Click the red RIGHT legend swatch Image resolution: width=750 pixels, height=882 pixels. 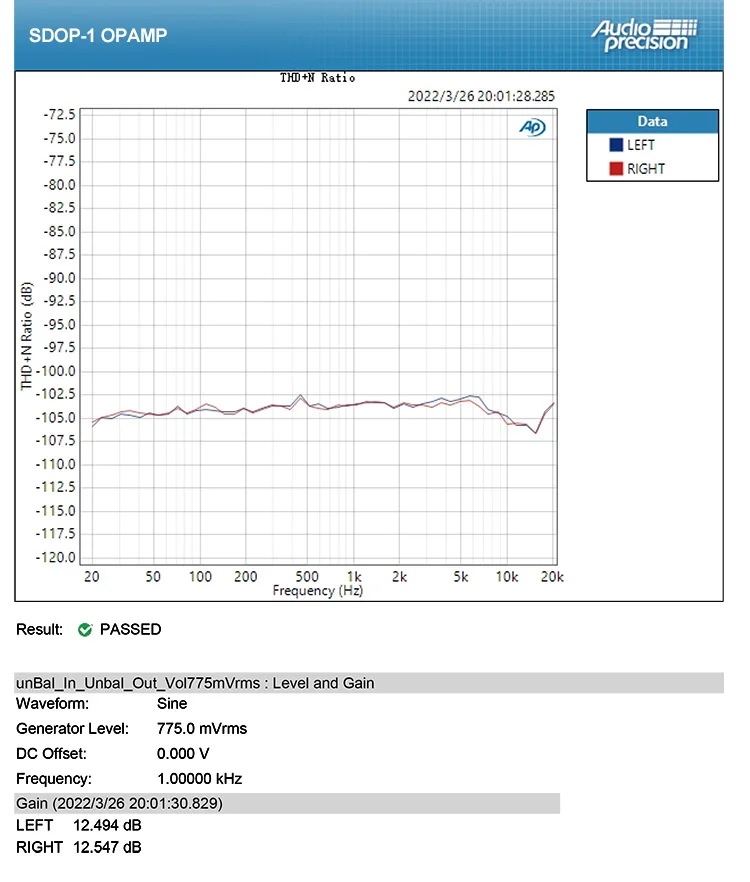[x=616, y=169]
